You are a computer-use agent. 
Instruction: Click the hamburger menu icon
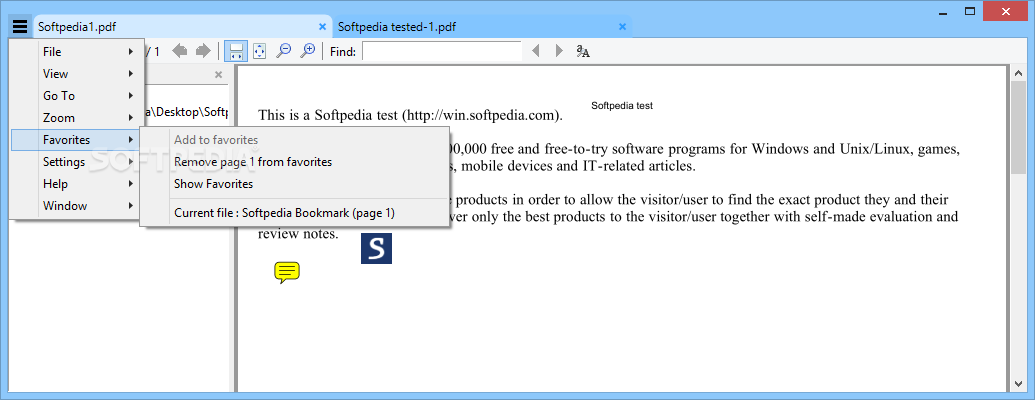coord(20,26)
